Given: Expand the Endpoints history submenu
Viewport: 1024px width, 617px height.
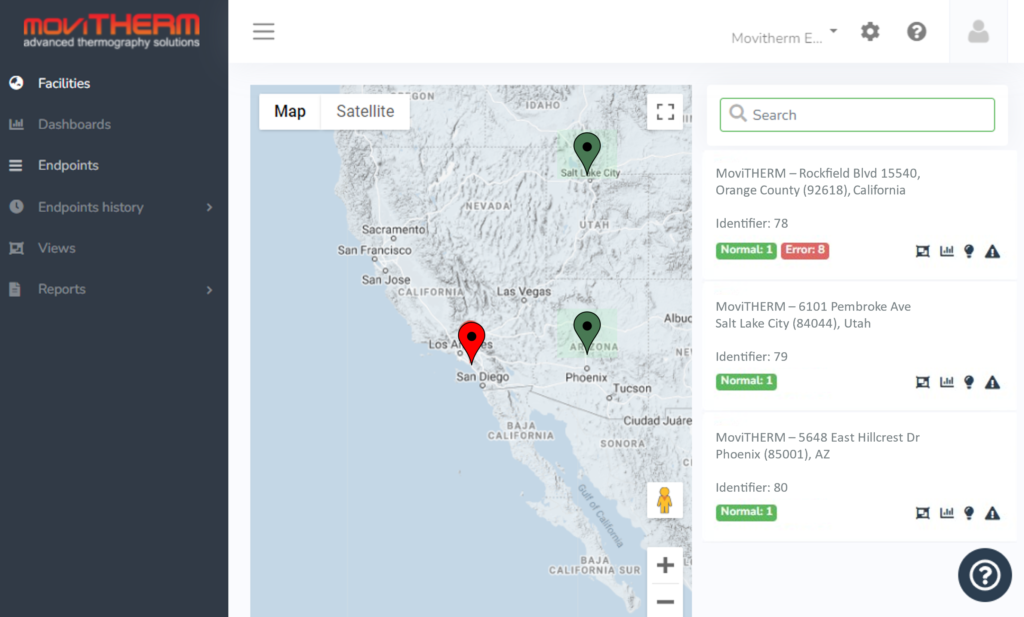Looking at the screenshot, I should point(209,207).
